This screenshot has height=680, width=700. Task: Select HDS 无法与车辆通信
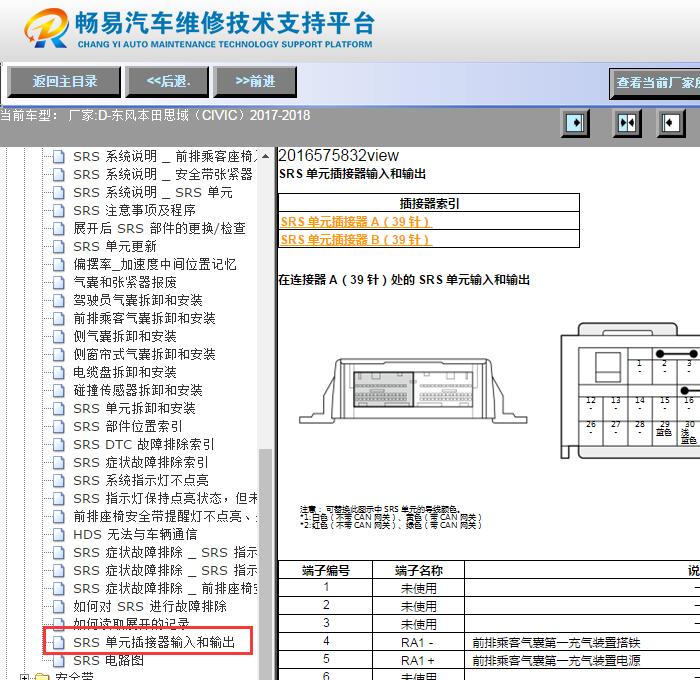(135, 534)
